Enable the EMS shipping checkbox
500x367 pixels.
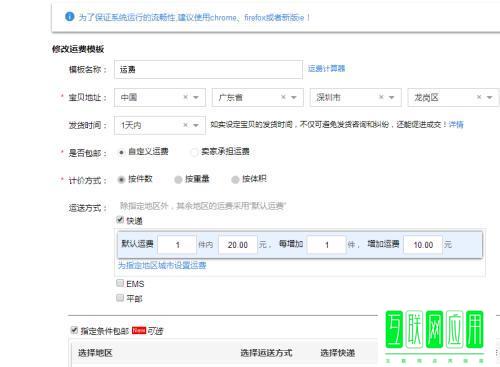120,283
